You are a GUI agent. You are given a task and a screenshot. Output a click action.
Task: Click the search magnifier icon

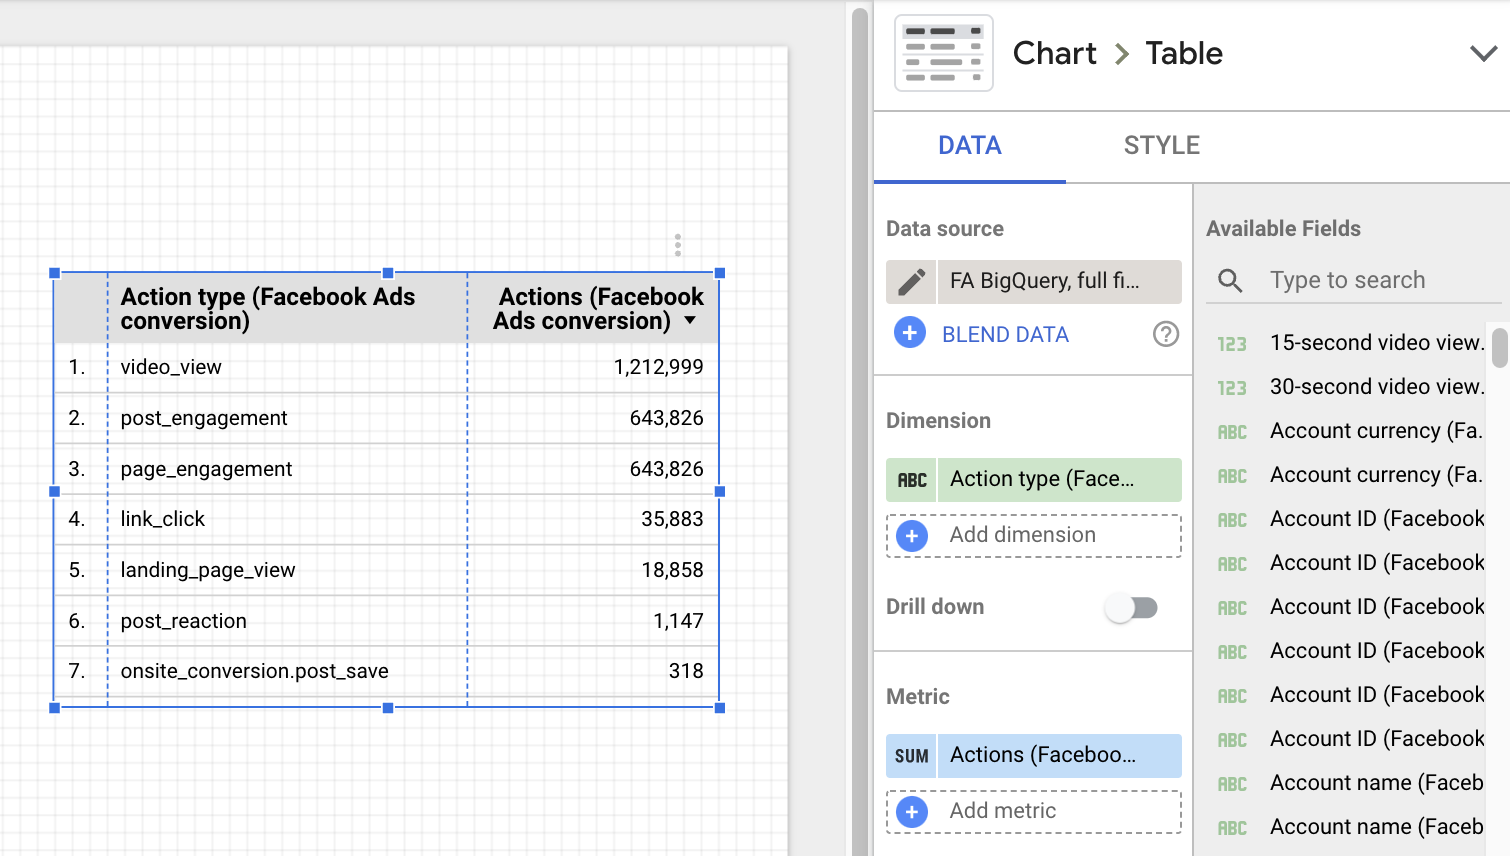1230,281
